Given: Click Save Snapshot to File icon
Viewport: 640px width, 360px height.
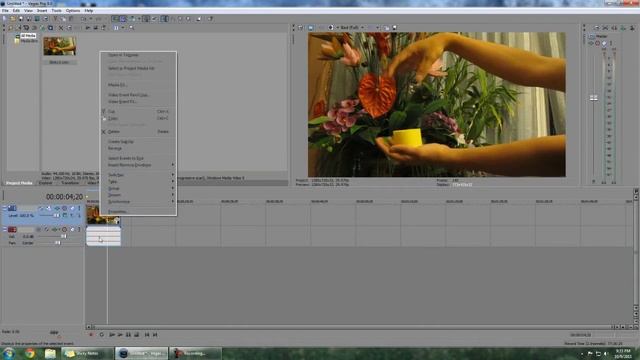Looking at the screenshot, I should pyautogui.click(x=395, y=28).
